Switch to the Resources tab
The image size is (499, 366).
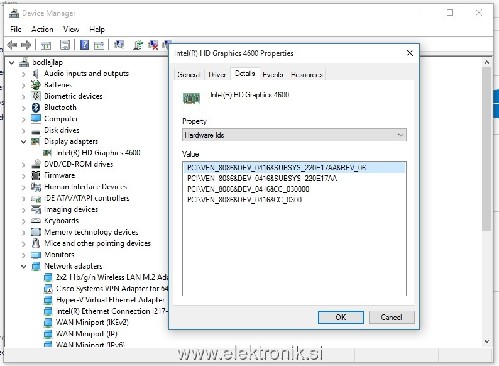pos(306,75)
